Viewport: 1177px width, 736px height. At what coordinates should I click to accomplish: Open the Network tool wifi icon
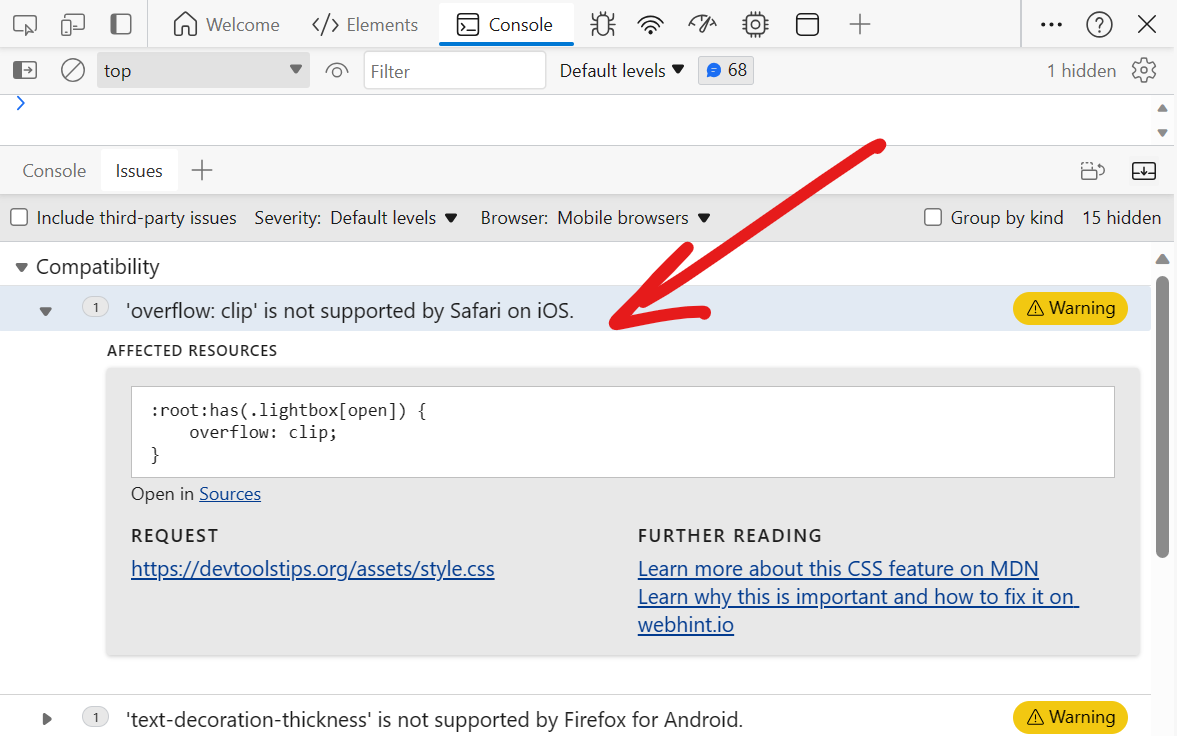(651, 24)
